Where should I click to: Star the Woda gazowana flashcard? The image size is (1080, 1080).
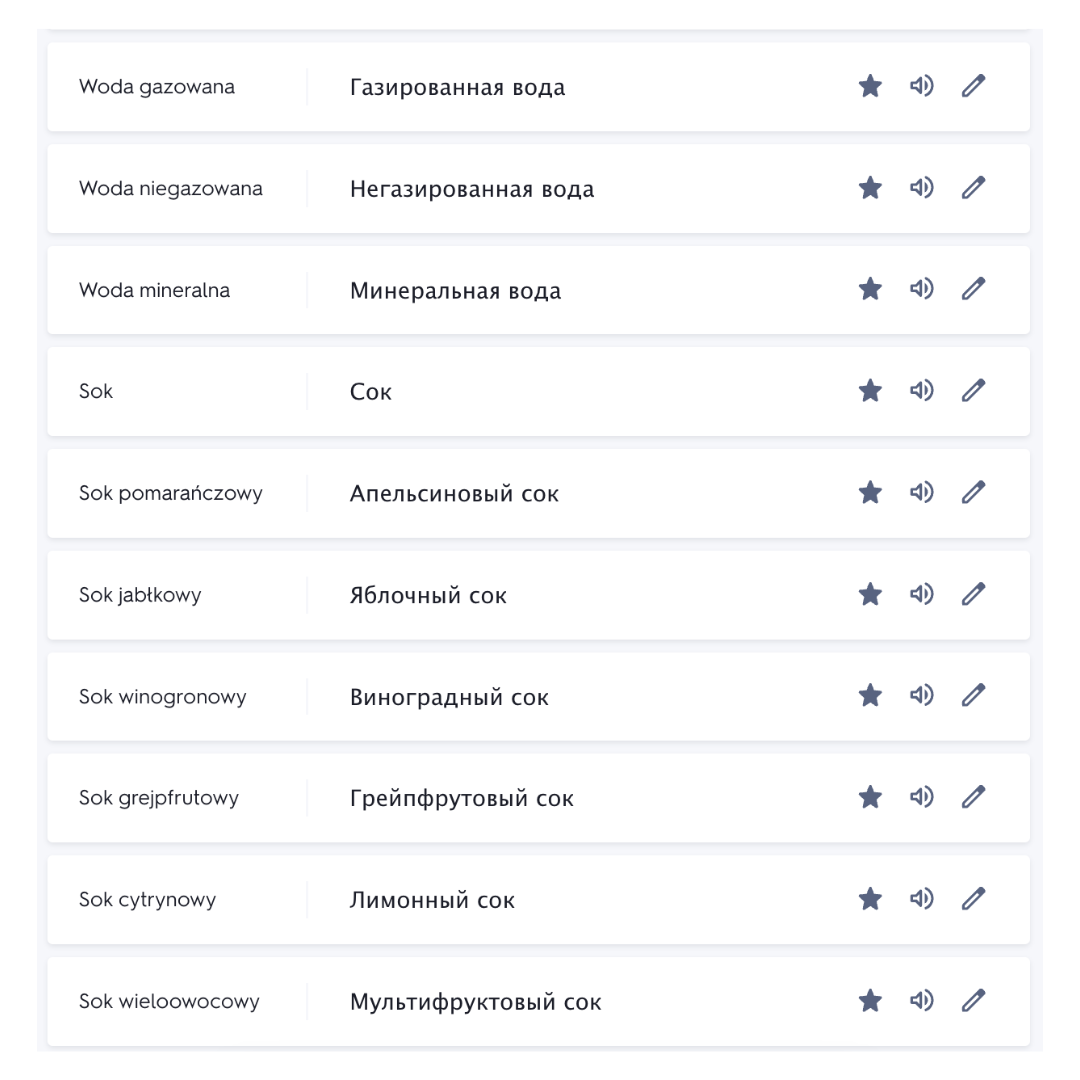coord(870,86)
